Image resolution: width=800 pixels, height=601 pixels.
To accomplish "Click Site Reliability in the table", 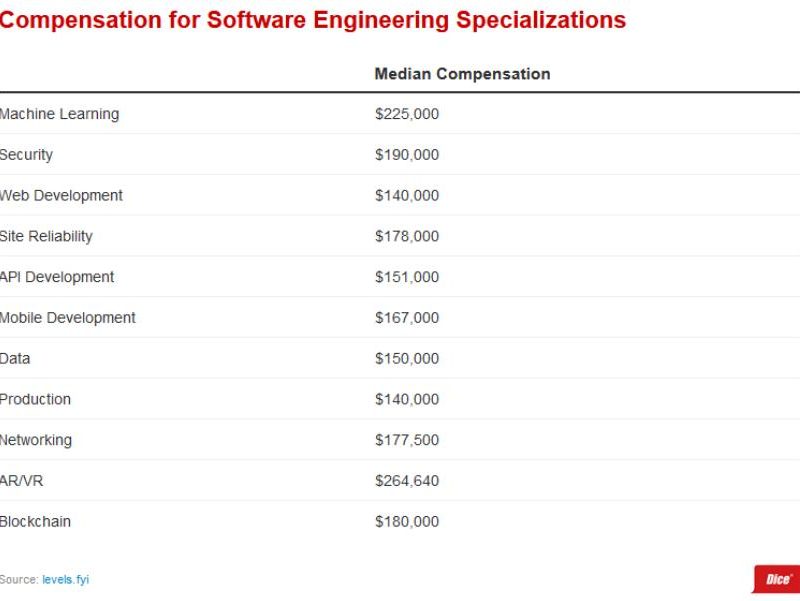I will [46, 237].
